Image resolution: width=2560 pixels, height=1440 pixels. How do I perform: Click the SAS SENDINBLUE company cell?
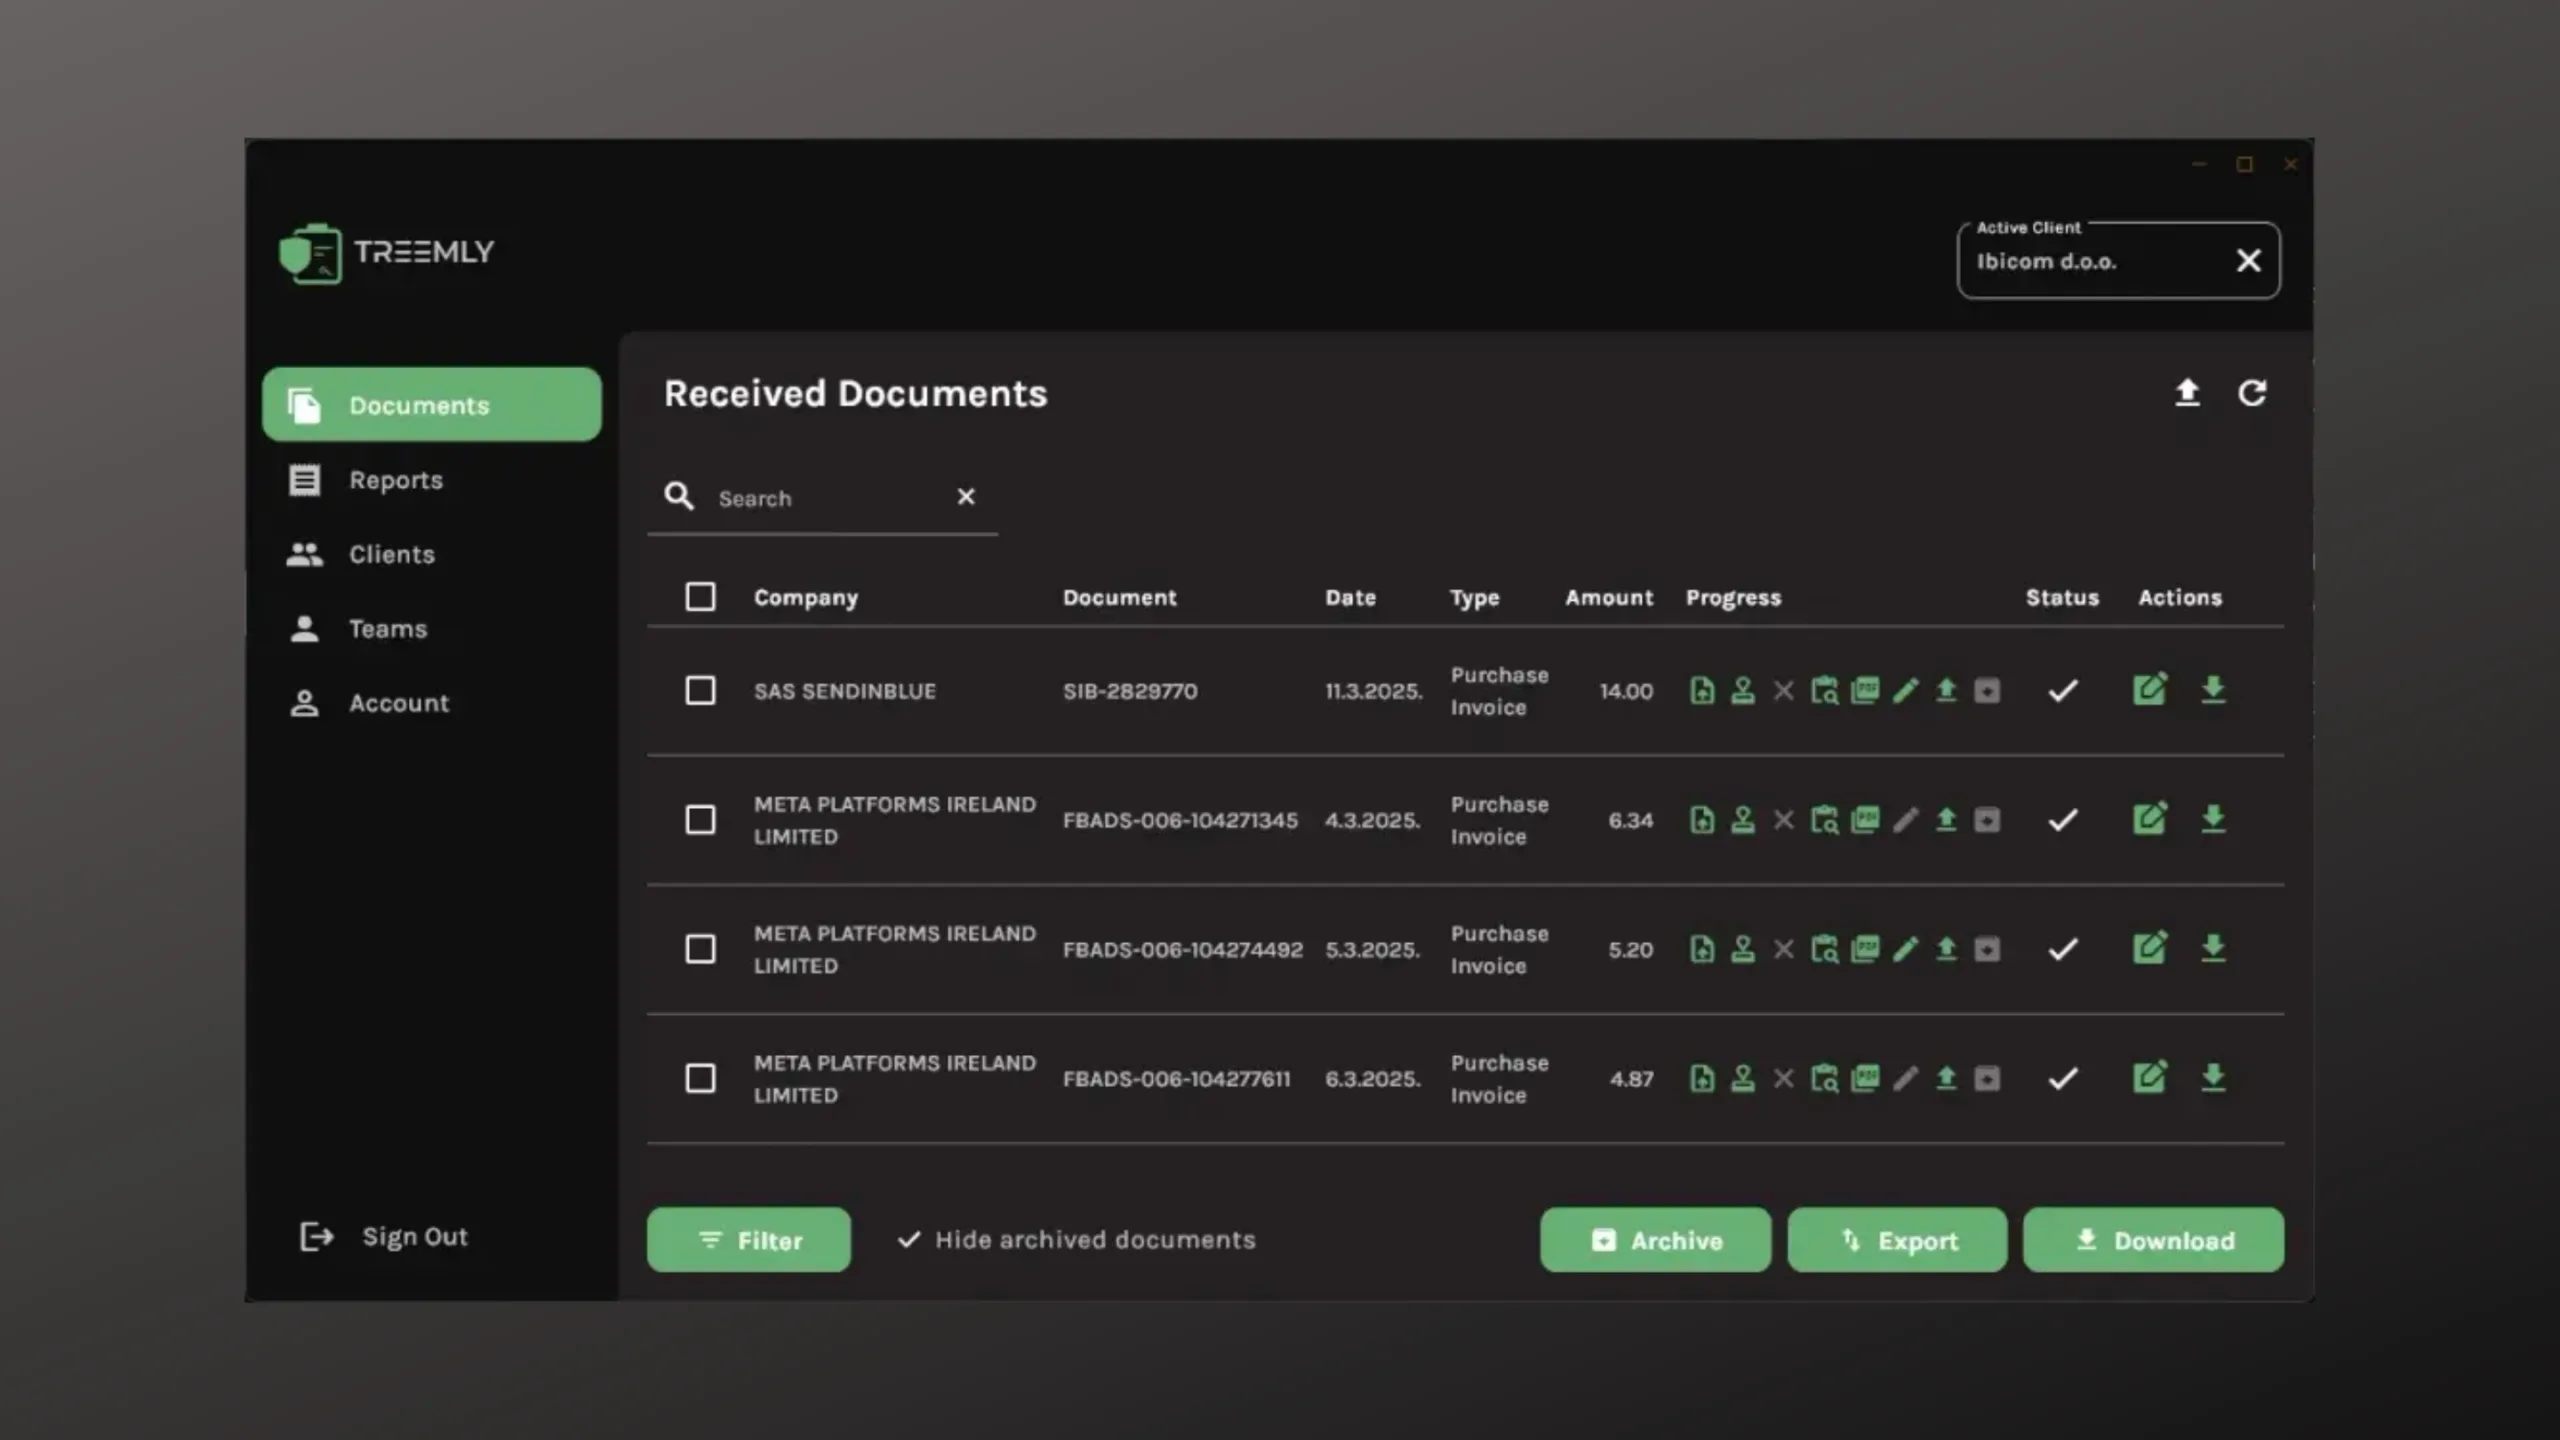[x=845, y=691]
